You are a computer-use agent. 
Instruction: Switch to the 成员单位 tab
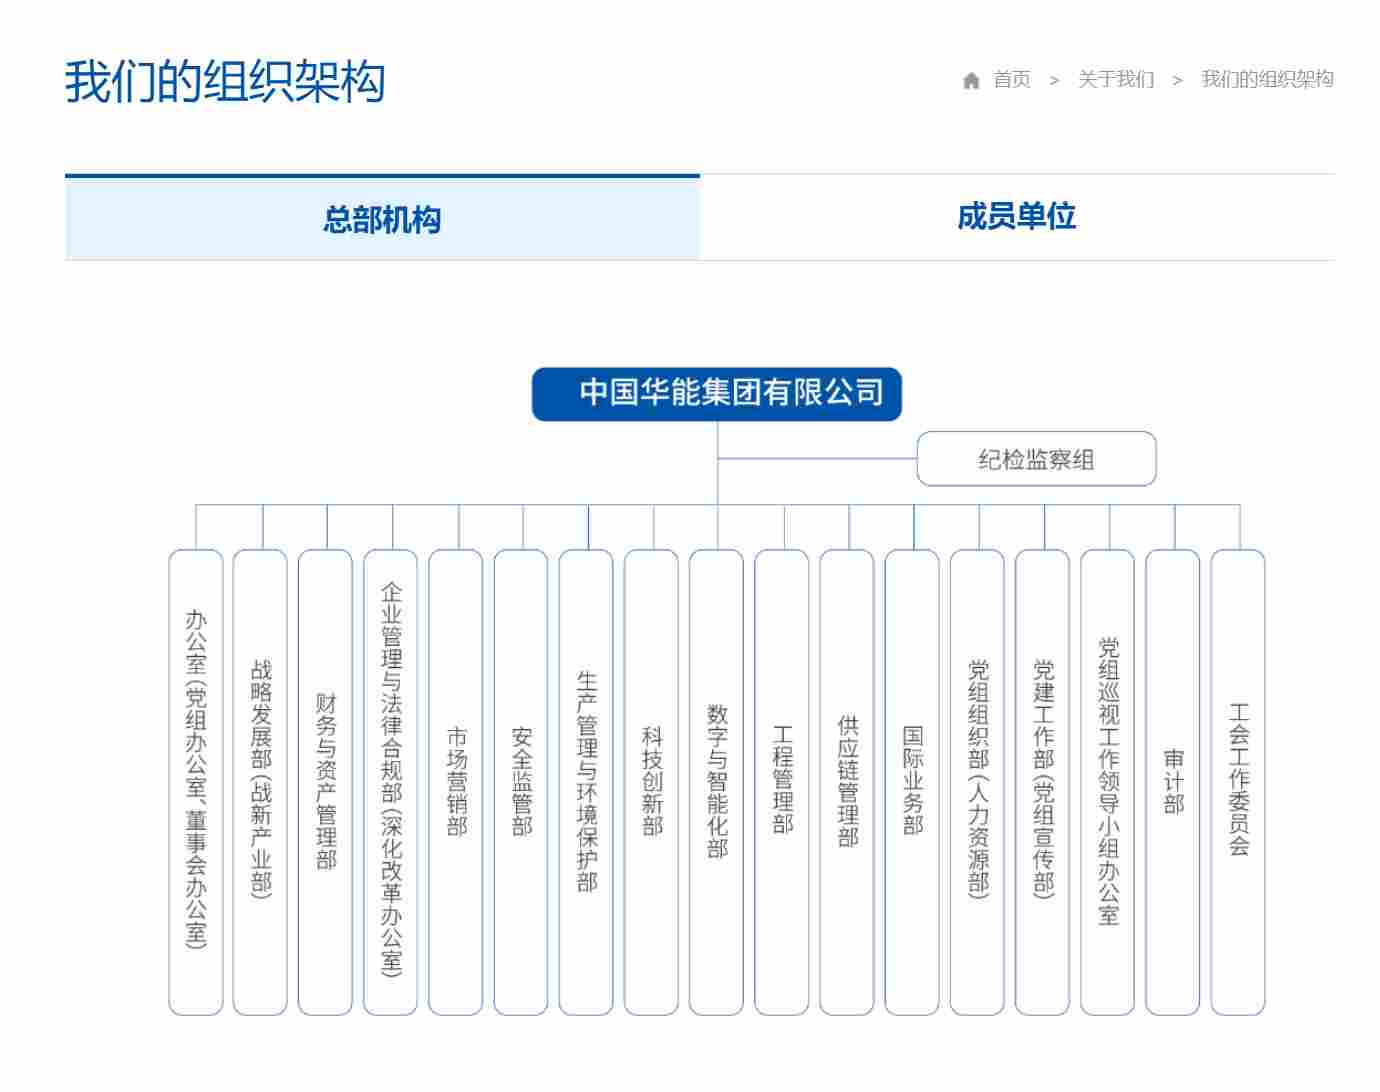[1017, 218]
